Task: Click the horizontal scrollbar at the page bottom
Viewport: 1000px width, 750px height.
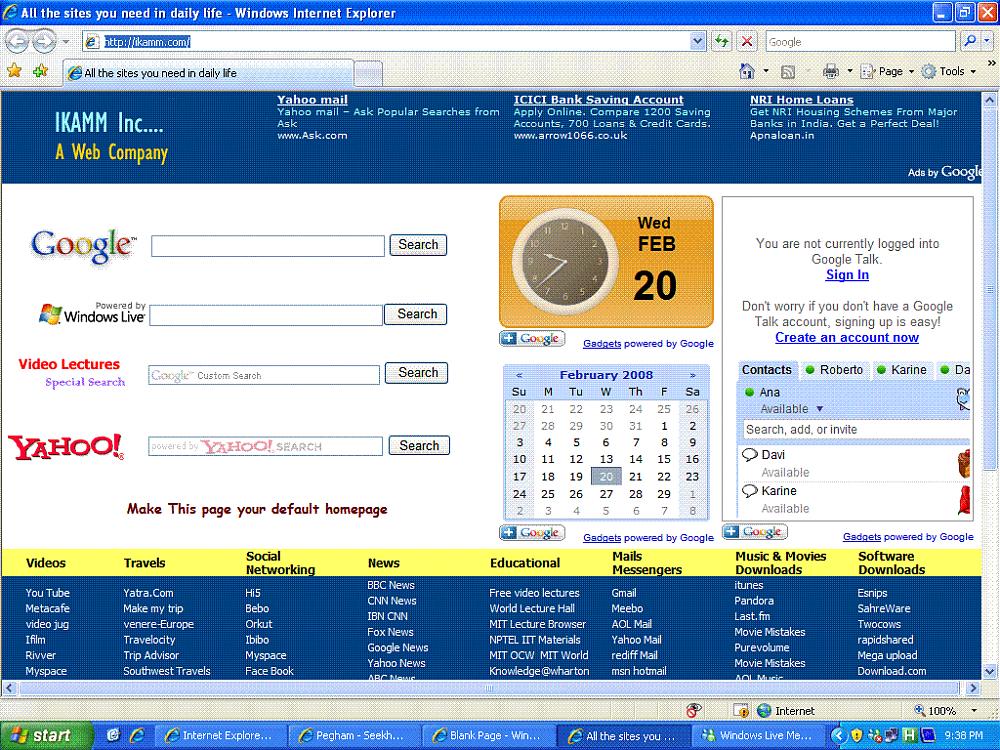Action: click(489, 688)
